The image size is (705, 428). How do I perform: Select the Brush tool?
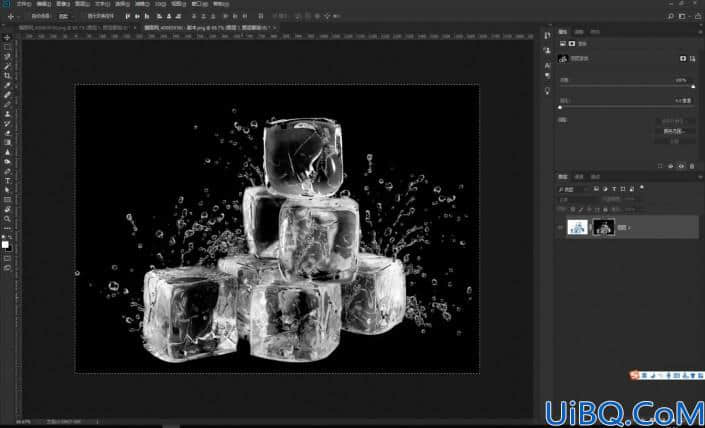tap(7, 104)
